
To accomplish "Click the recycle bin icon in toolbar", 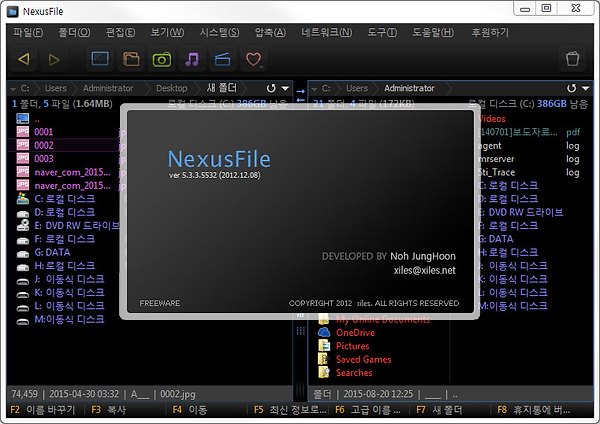I will 573,60.
